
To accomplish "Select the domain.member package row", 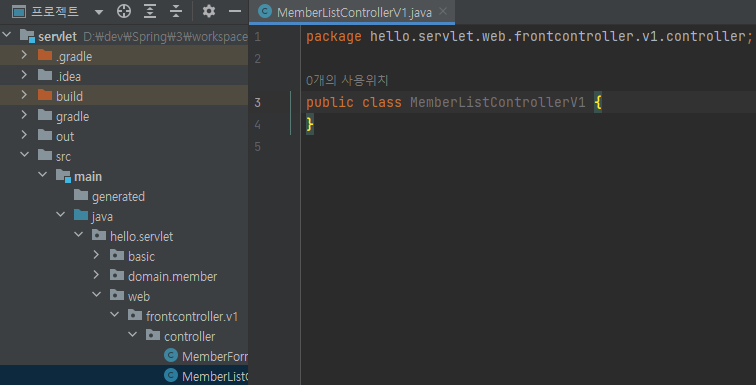I will (124, 276).
